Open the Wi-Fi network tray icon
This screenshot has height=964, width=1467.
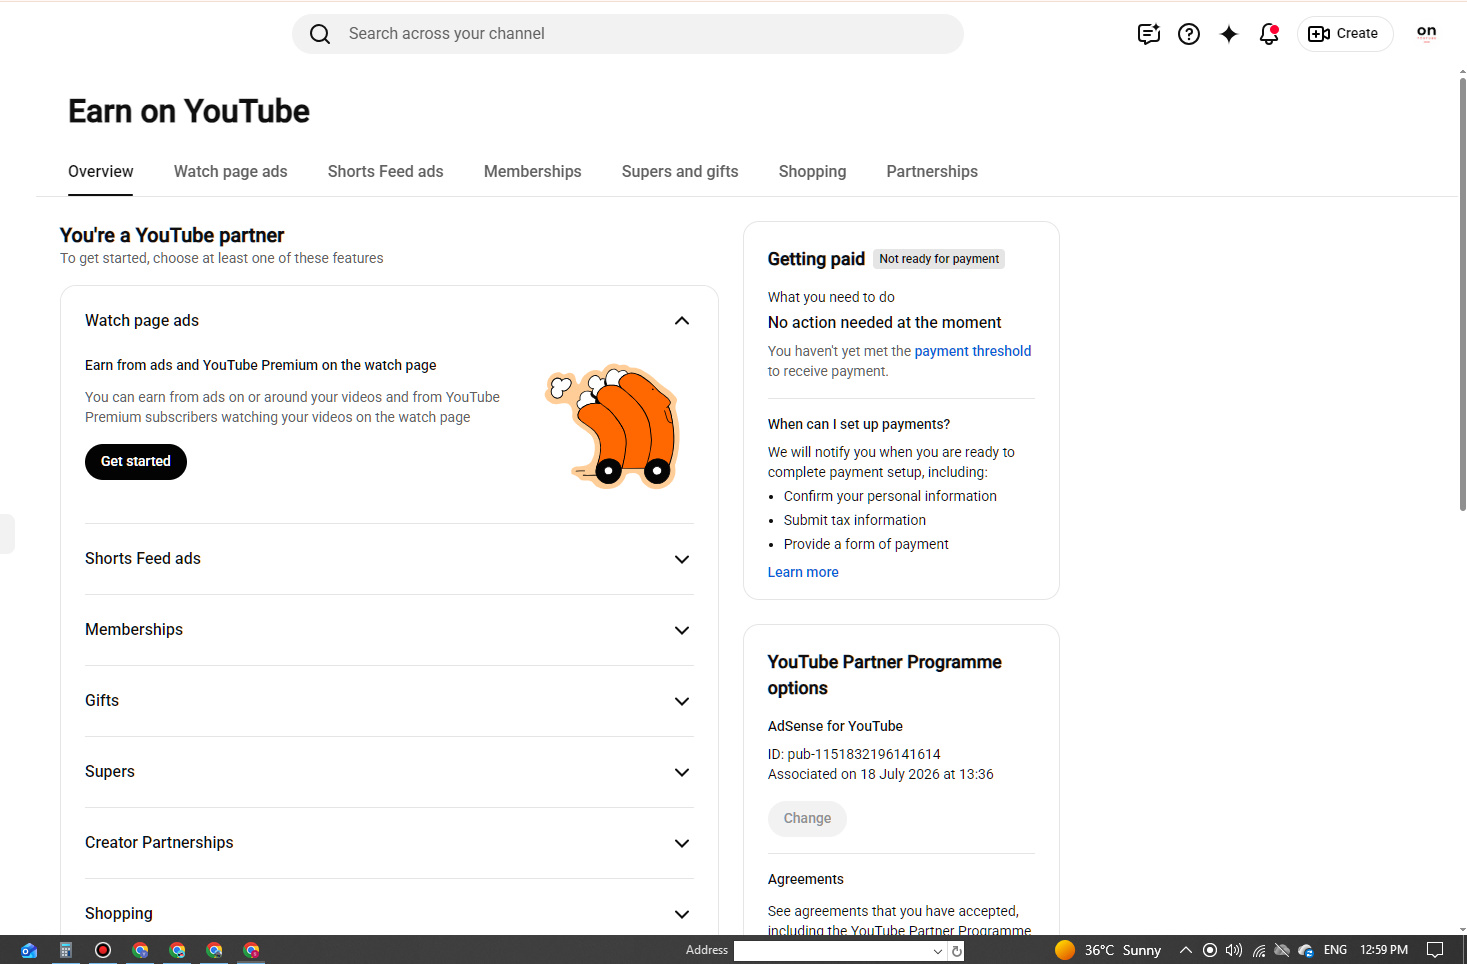pyautogui.click(x=1259, y=950)
